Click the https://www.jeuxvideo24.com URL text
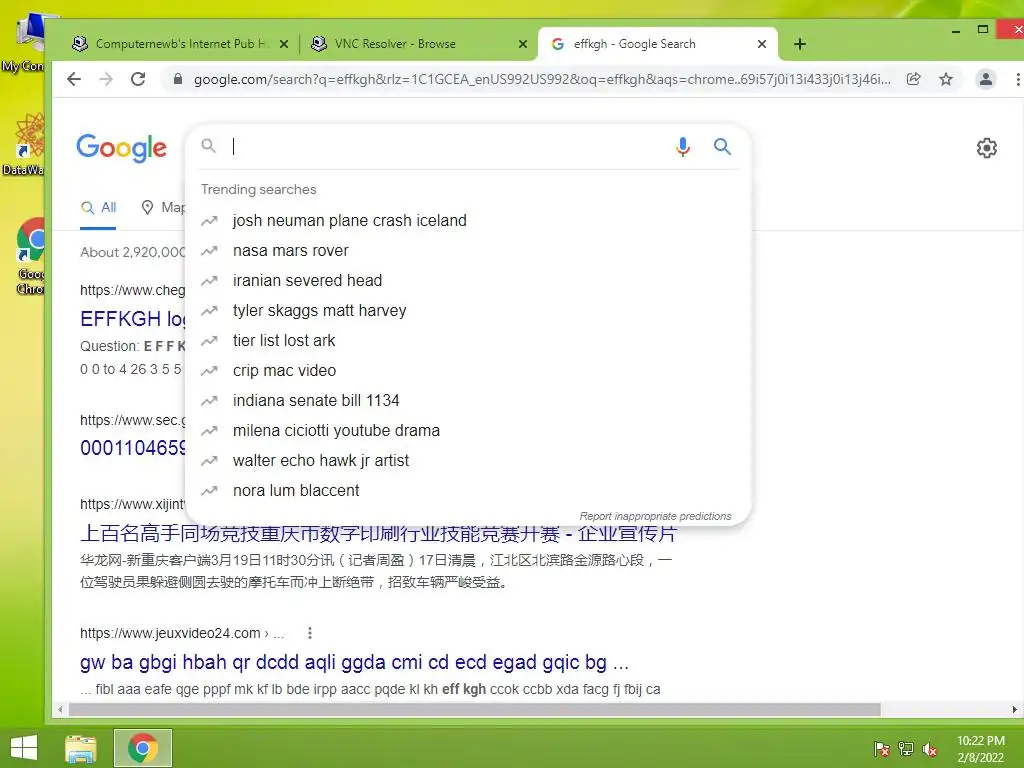 170,633
